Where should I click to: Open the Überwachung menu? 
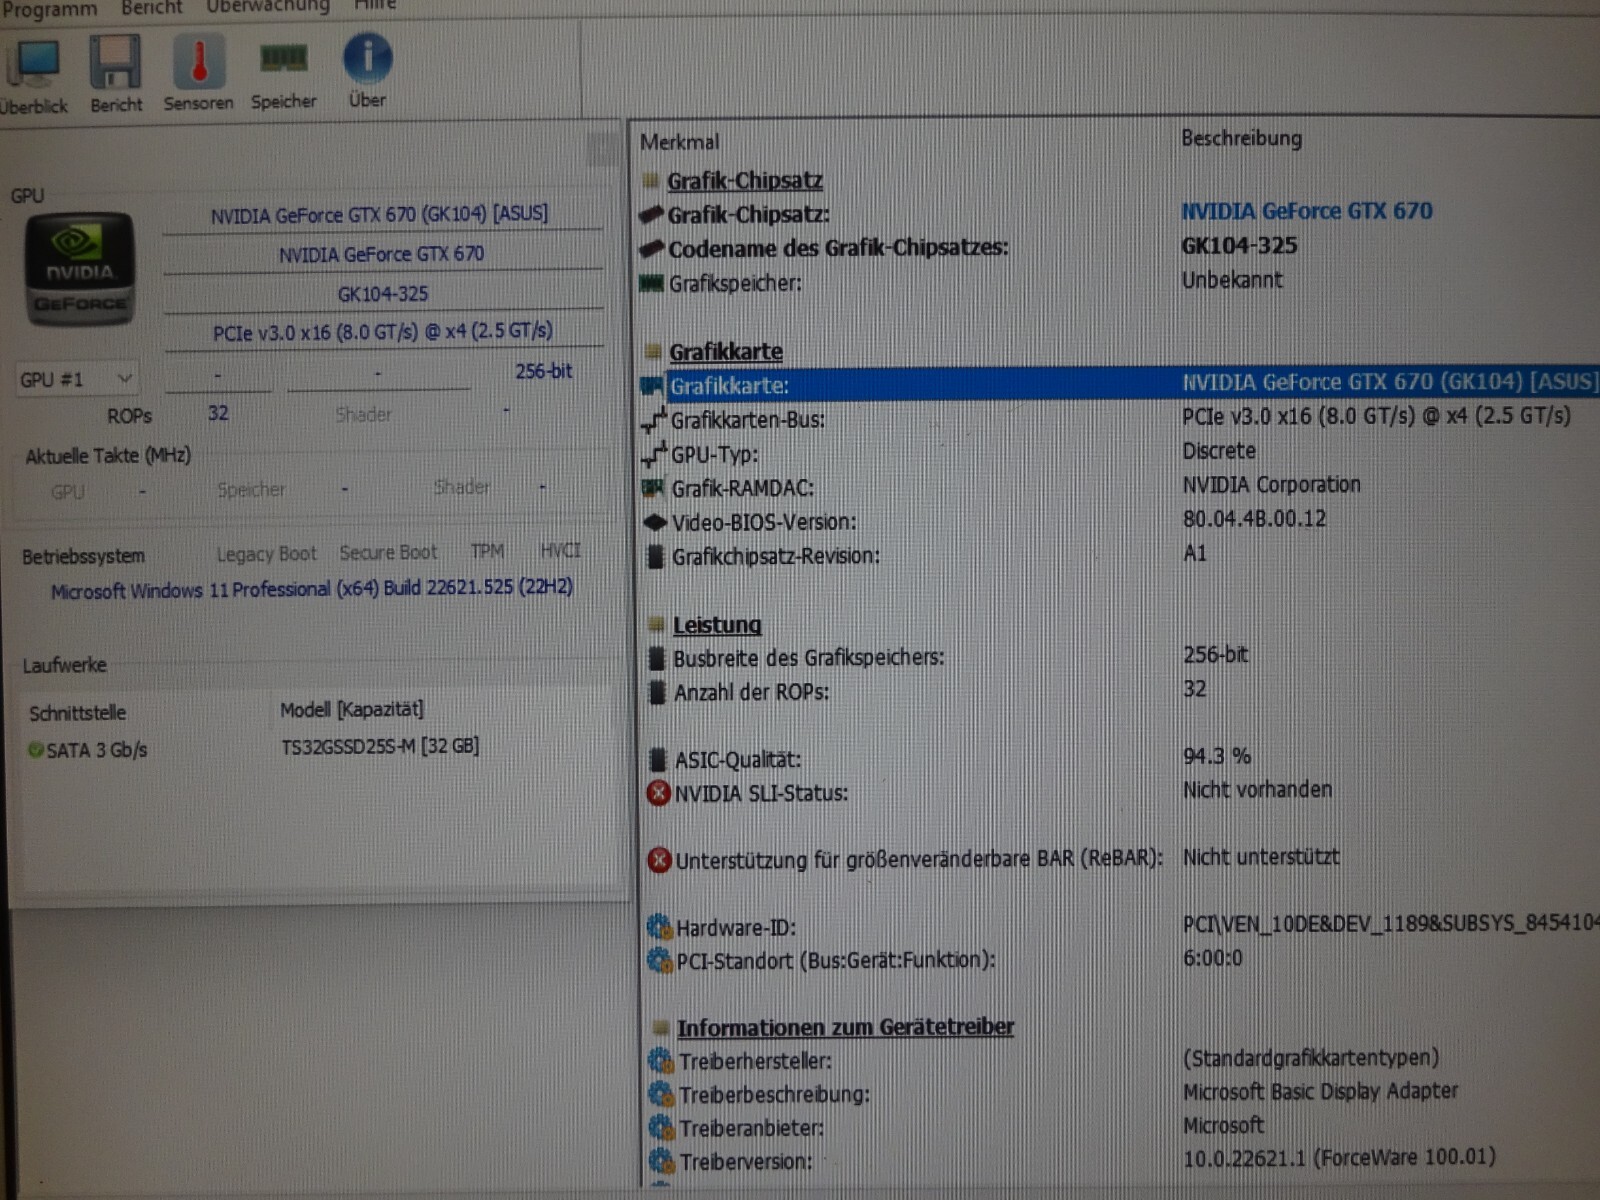click(268, 7)
